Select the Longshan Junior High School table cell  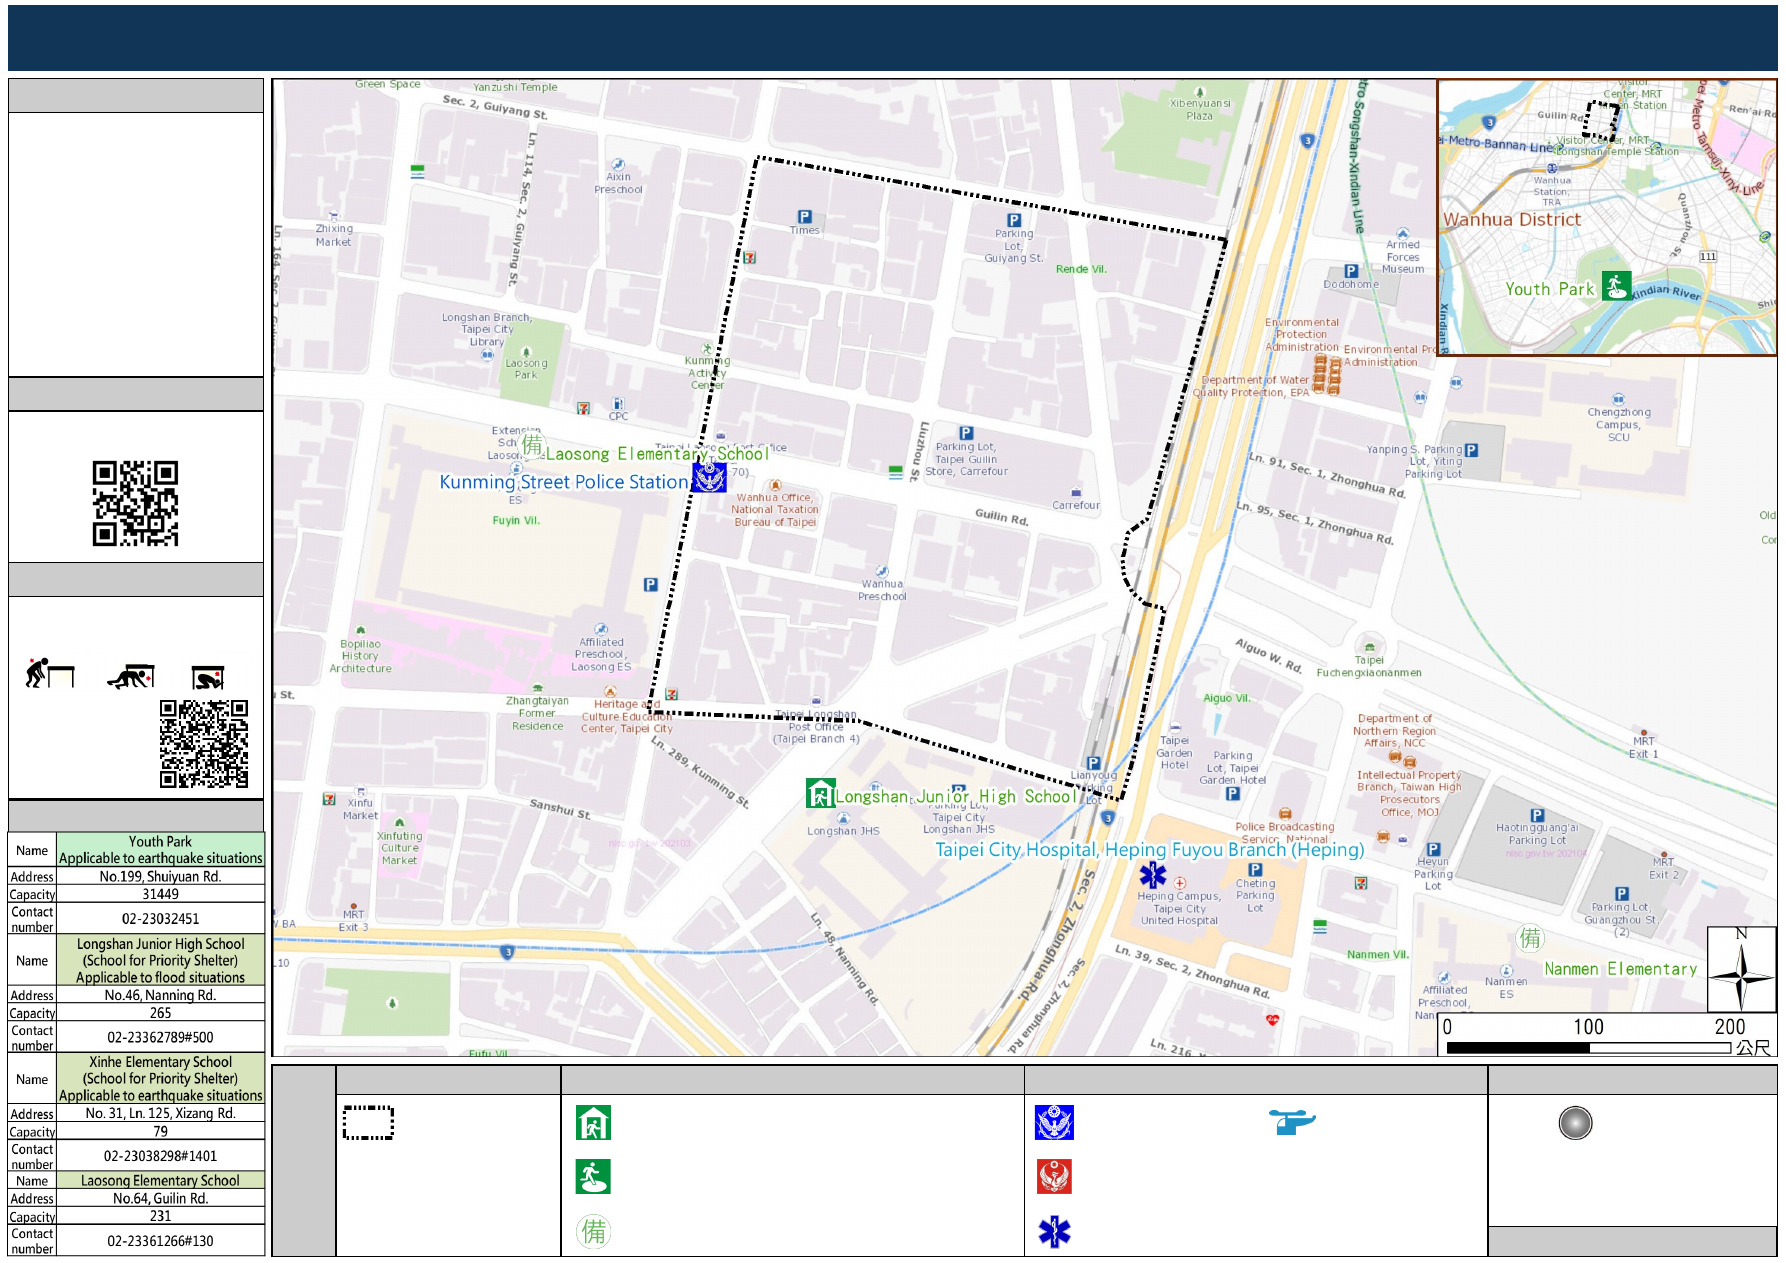click(x=160, y=960)
